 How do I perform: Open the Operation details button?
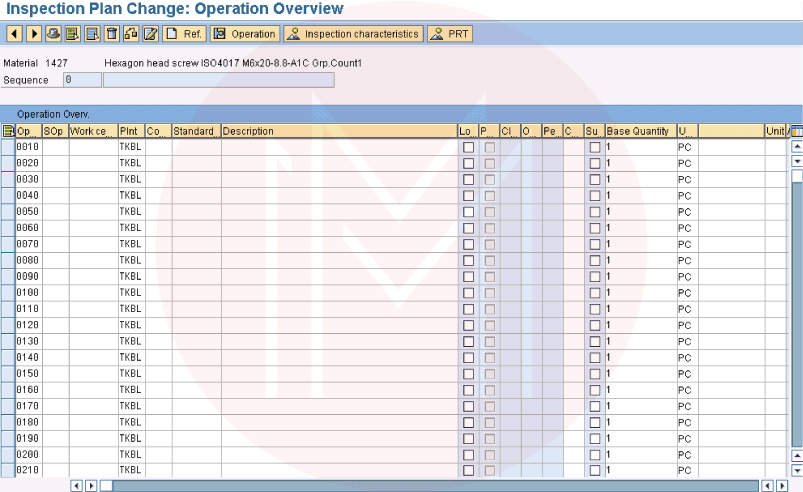pos(245,34)
